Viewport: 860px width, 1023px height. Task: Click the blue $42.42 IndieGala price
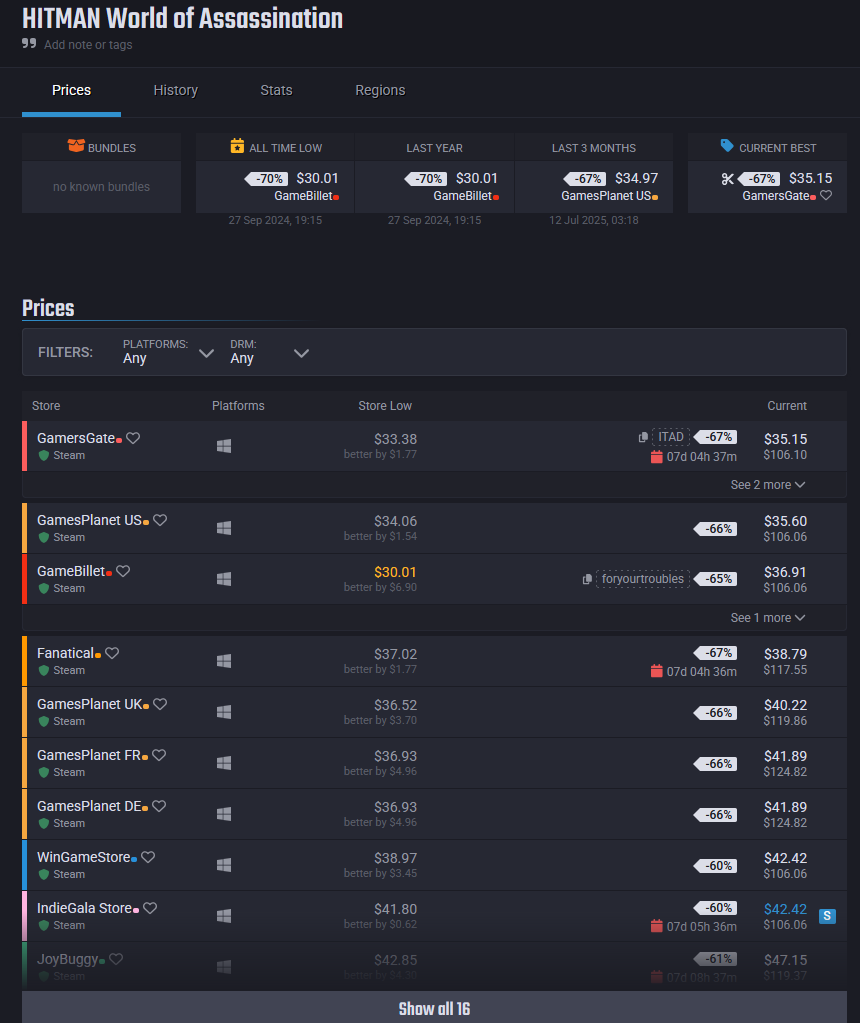[785, 909]
